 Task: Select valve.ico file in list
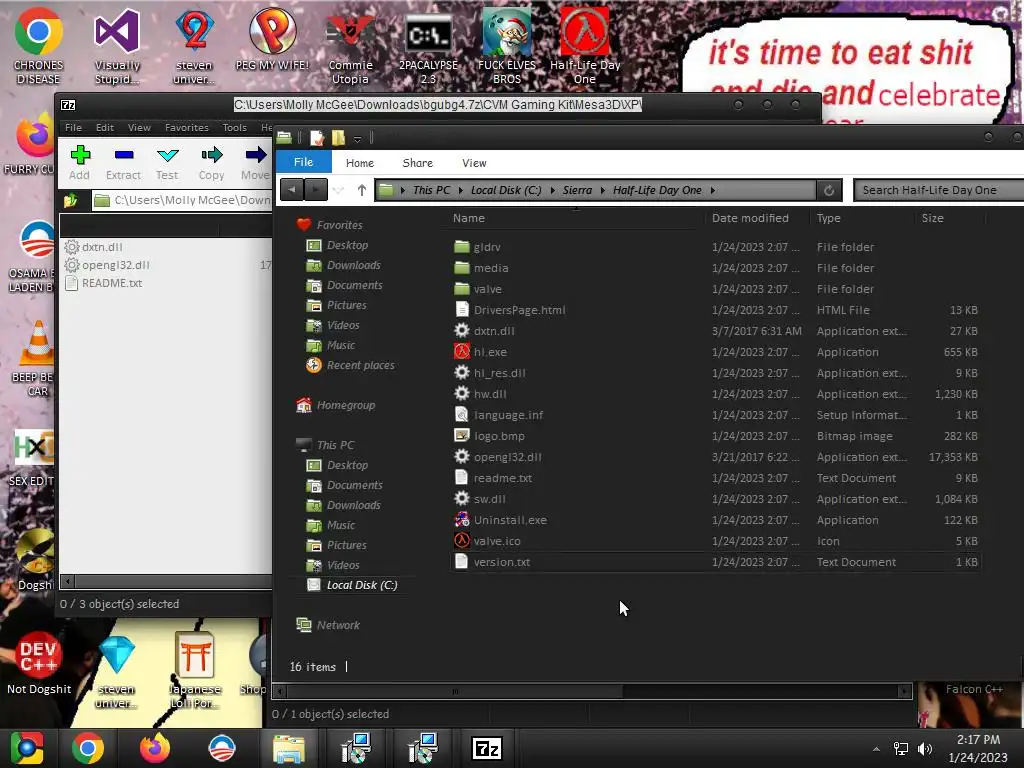(497, 541)
